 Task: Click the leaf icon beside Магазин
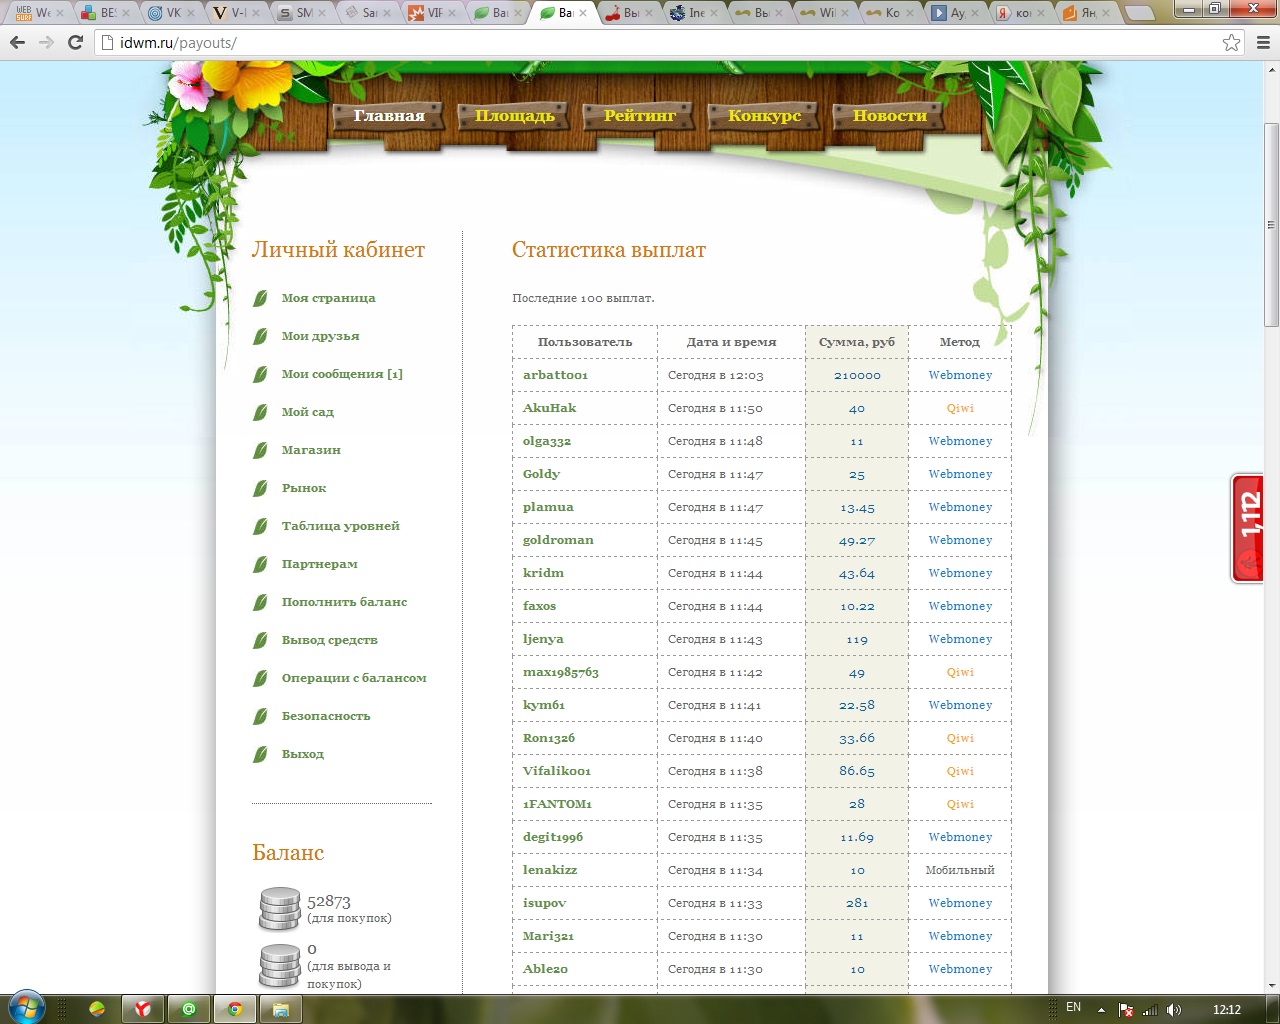(260, 450)
